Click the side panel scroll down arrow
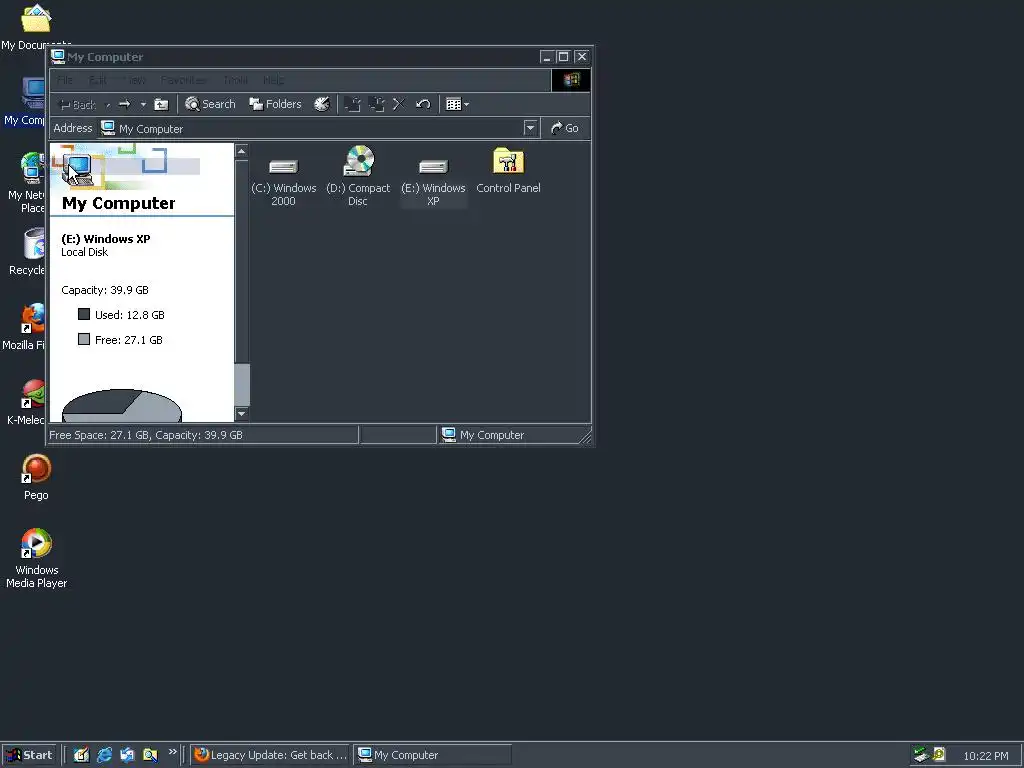The width and height of the screenshot is (1024, 768). (x=242, y=413)
